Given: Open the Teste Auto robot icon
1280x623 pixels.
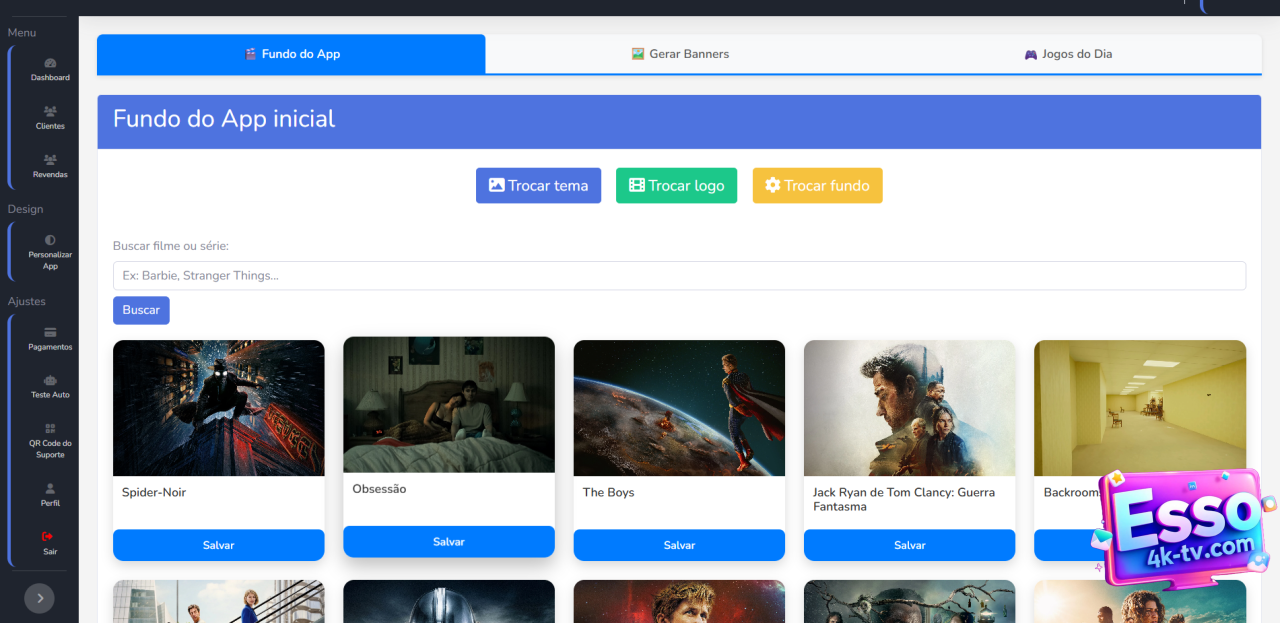Looking at the screenshot, I should coord(50,380).
